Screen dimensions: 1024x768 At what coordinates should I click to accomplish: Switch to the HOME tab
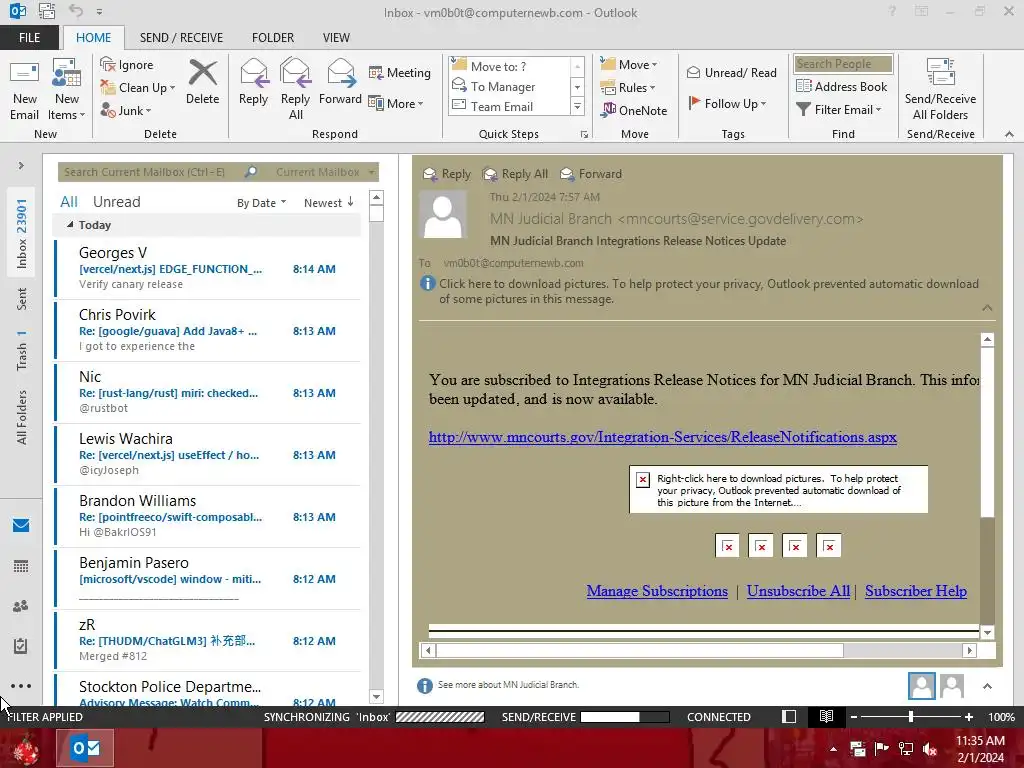coord(93,38)
